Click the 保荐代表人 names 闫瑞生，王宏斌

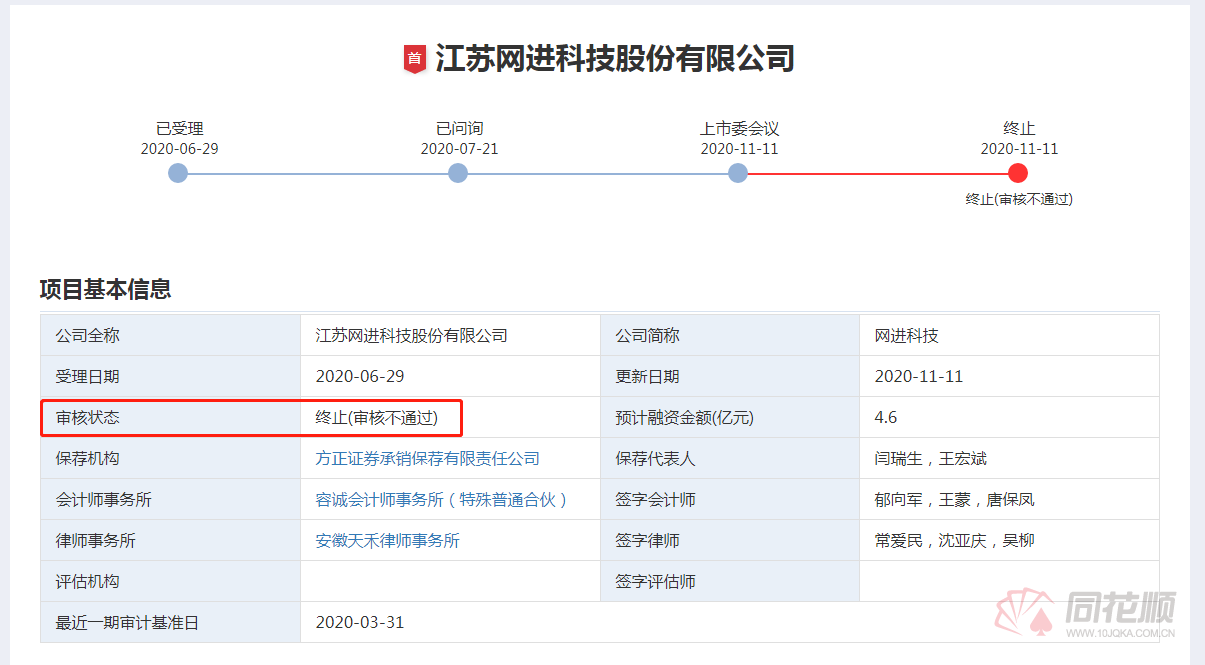point(930,459)
